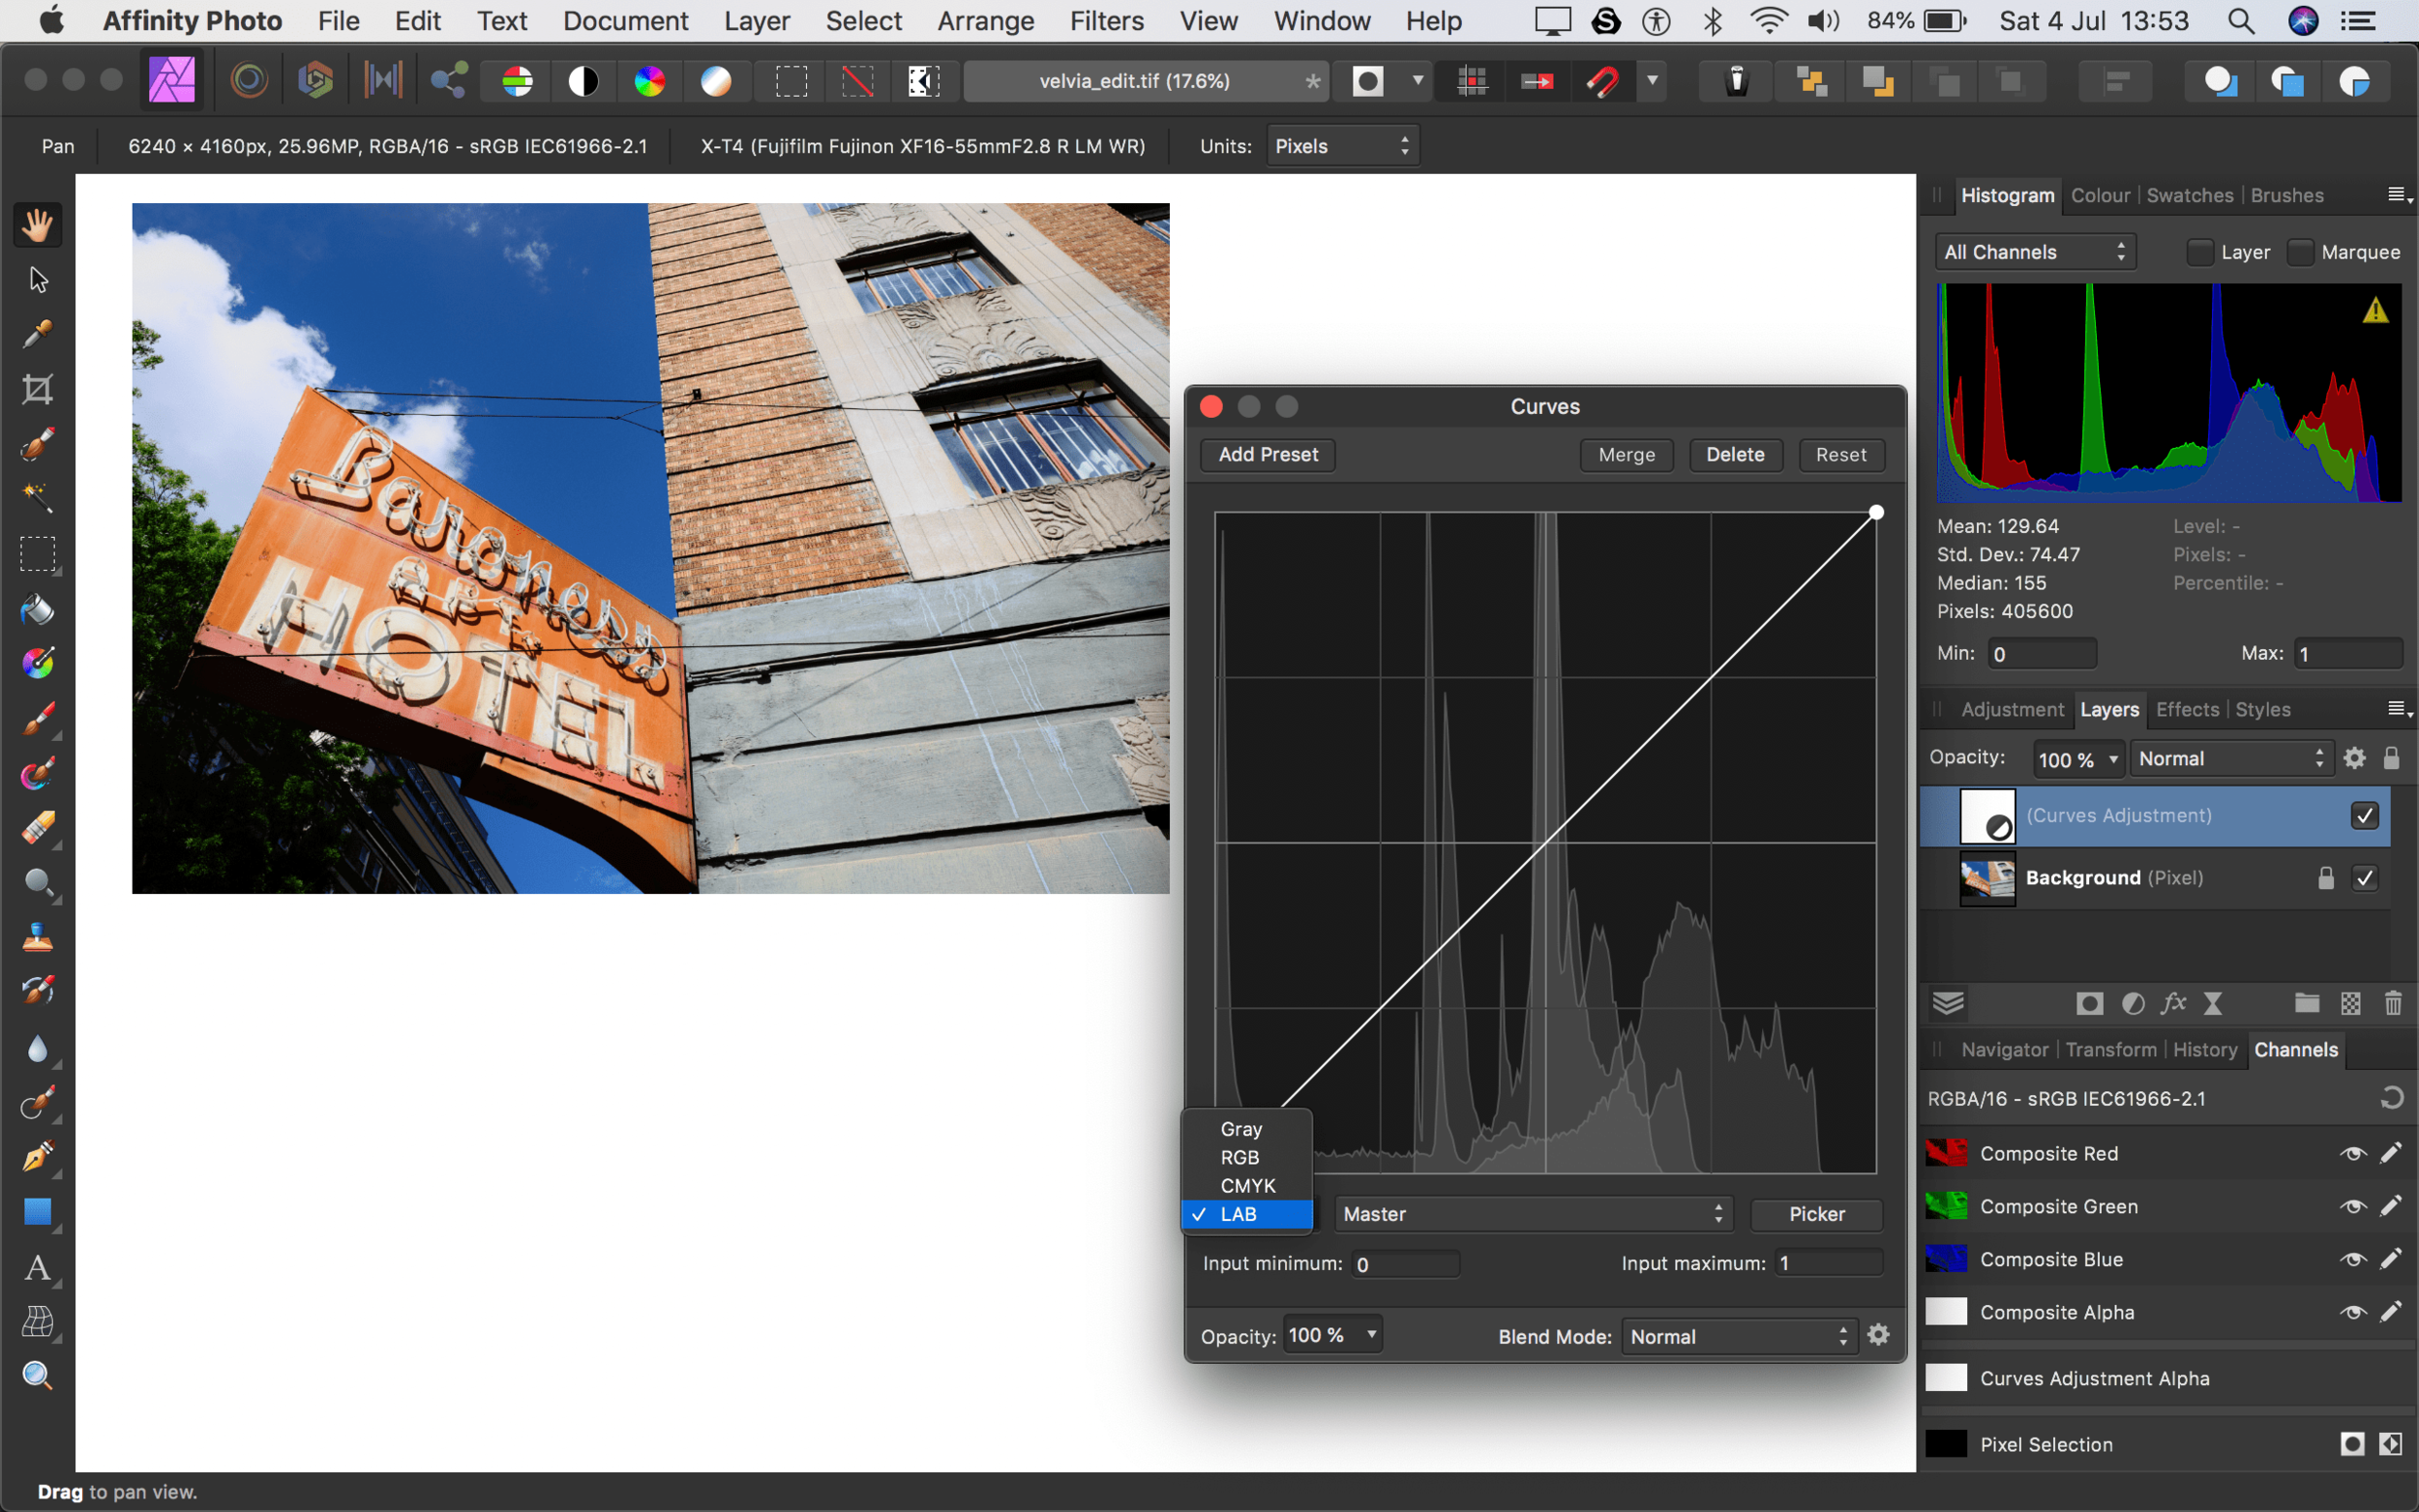Click the blue colour swatch in tools panel
This screenshot has height=1512, width=2419.
37,1212
